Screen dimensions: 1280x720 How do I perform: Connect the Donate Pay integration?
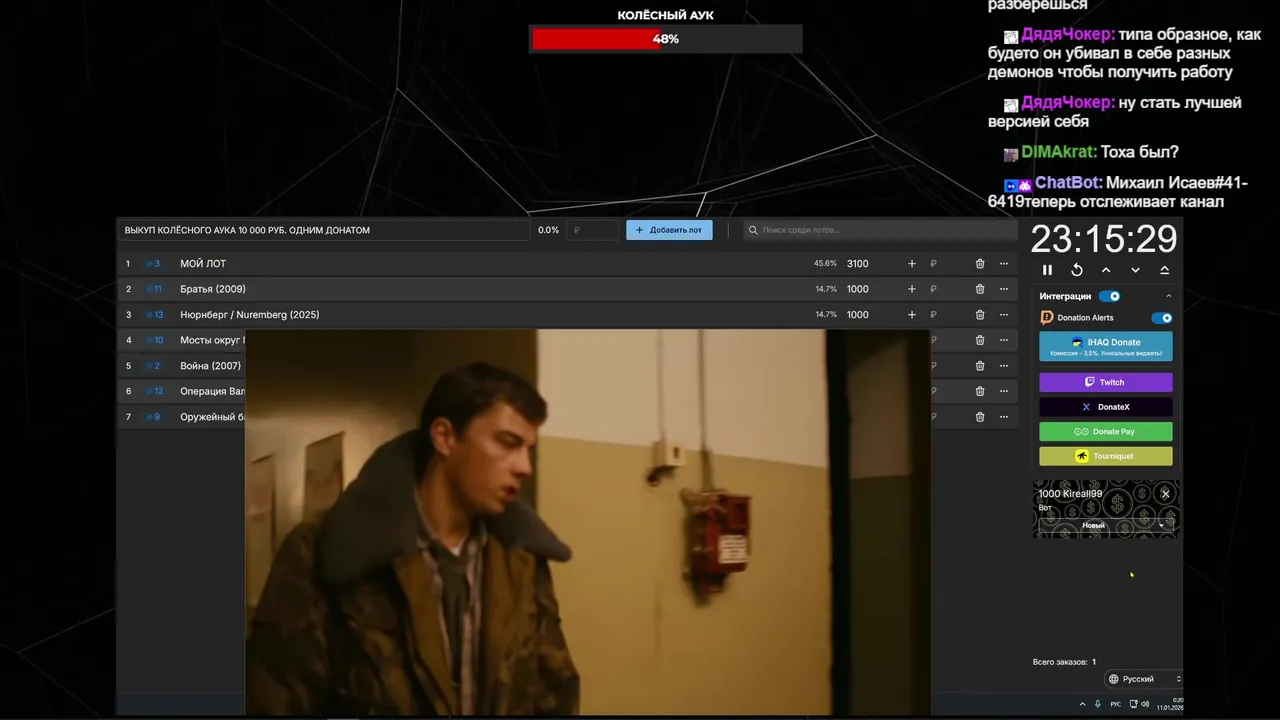tap(1106, 432)
